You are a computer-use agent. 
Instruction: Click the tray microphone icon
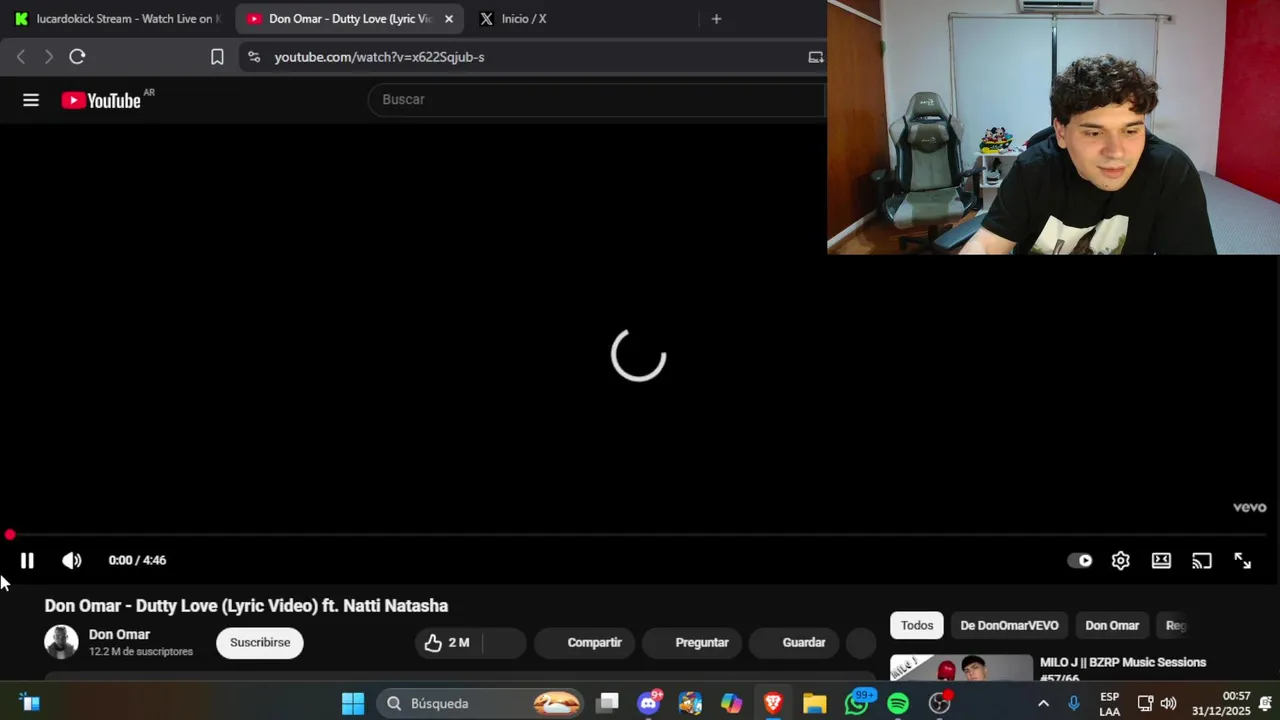pyautogui.click(x=1074, y=704)
